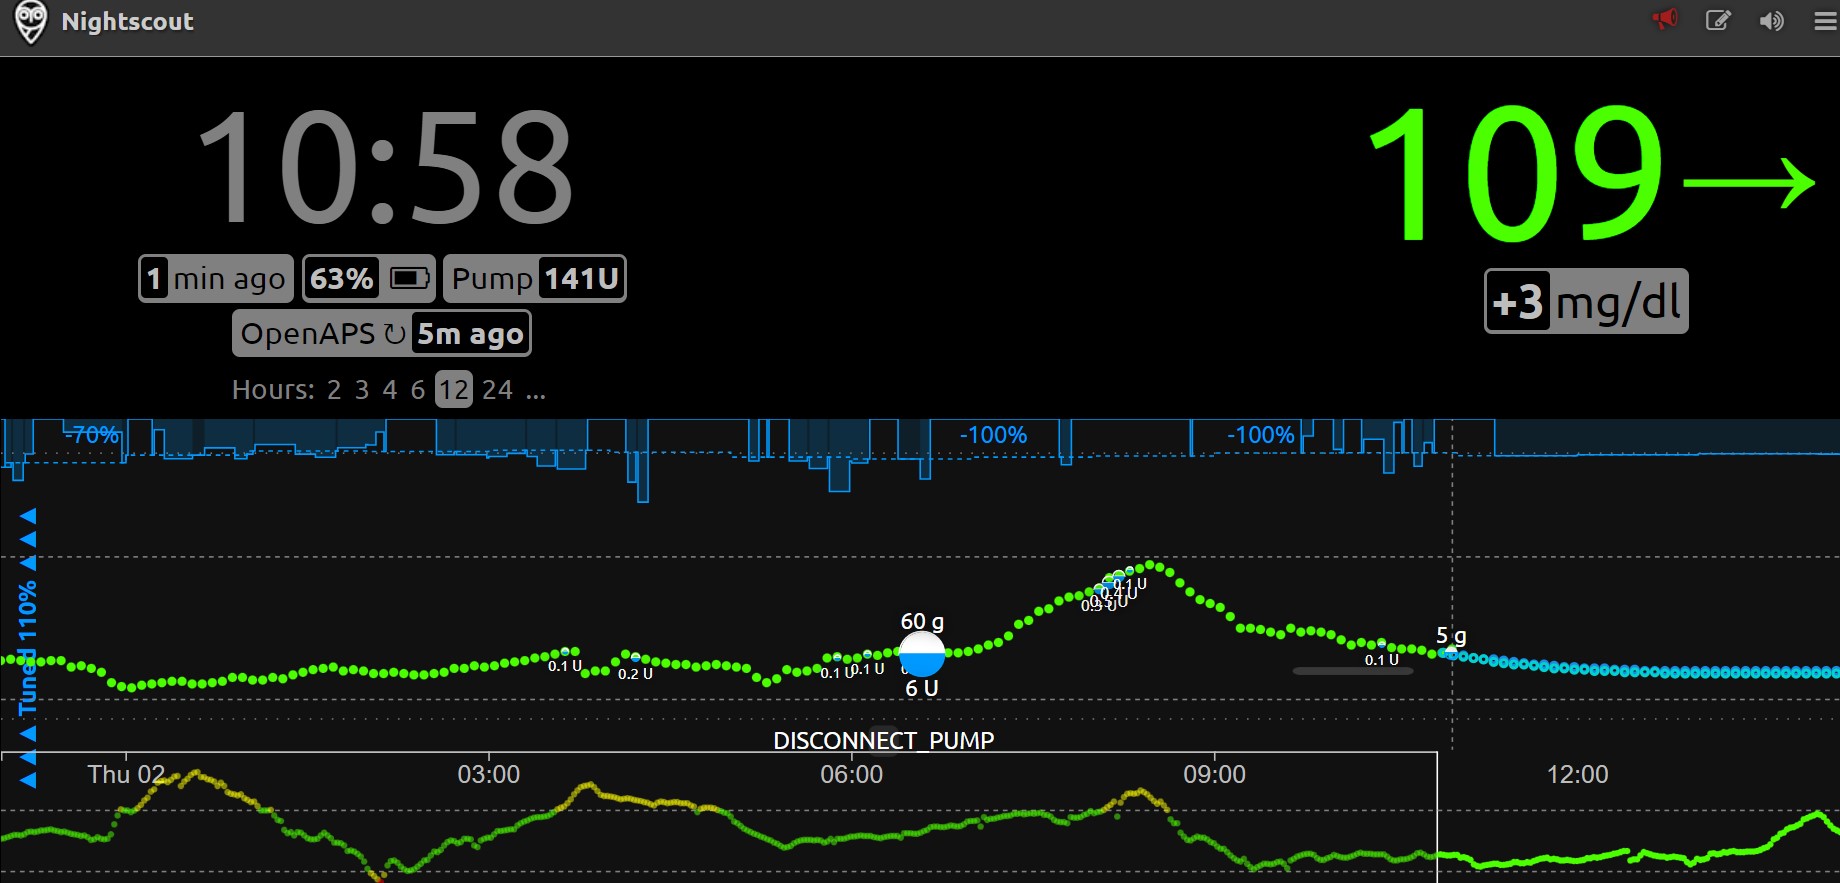This screenshot has width=1840, height=883.
Task: Click the -70% temp basal label
Action: pos(92,435)
